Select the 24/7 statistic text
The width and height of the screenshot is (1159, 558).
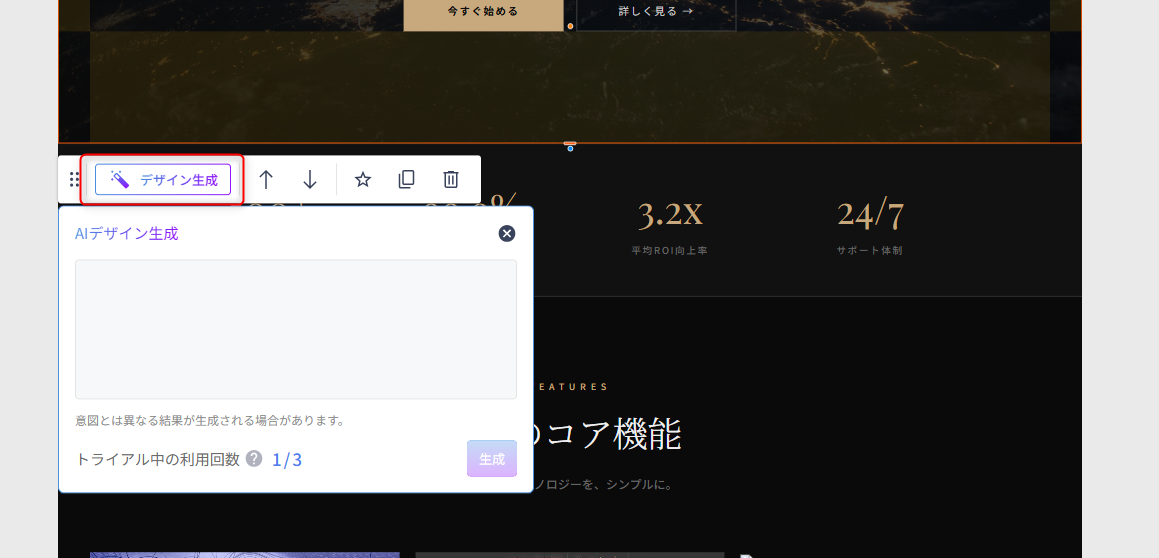(x=869, y=214)
